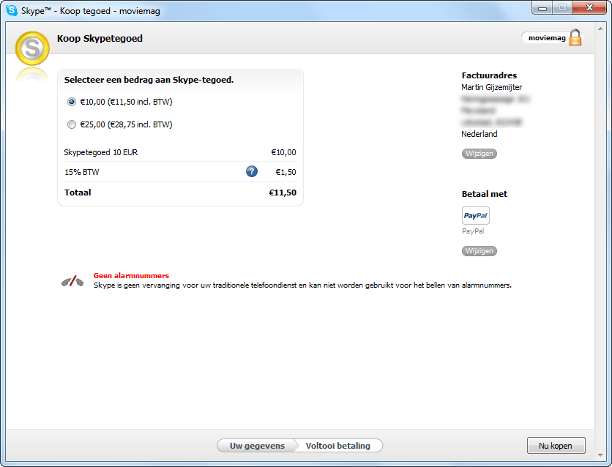
Task: Click the 'Betaal met' heading
Action: tap(484, 194)
